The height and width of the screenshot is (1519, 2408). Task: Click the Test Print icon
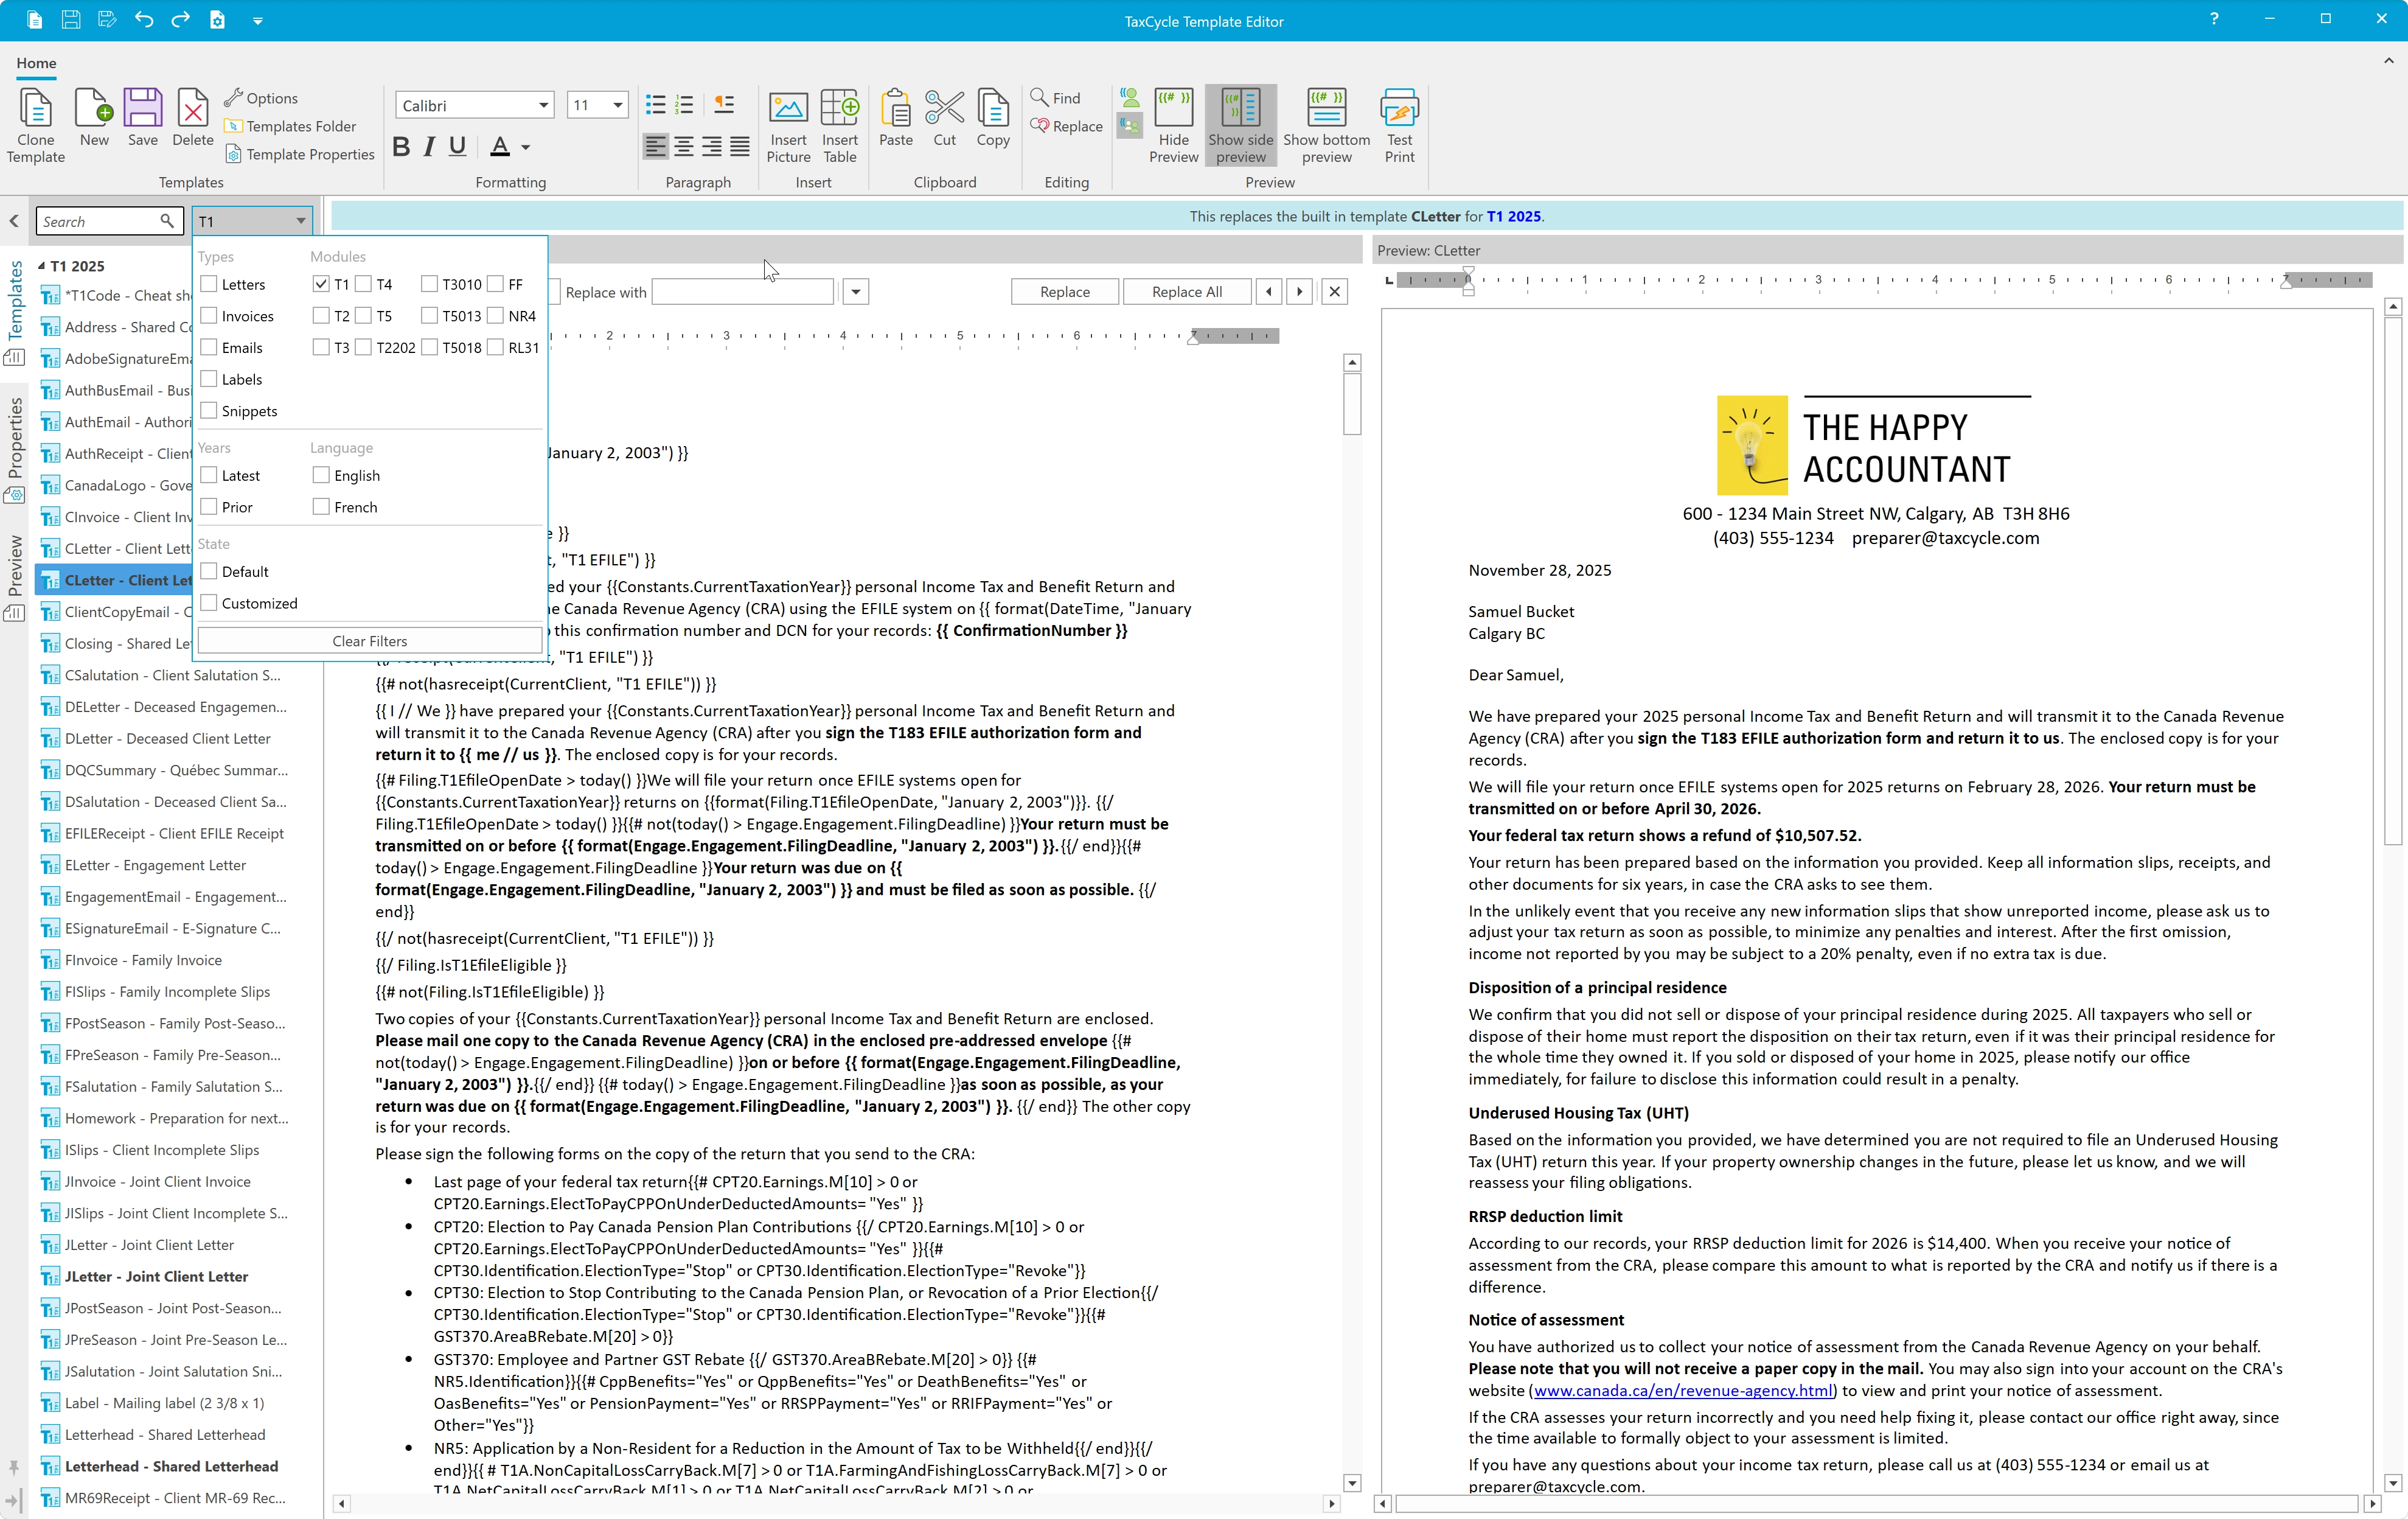(1398, 125)
